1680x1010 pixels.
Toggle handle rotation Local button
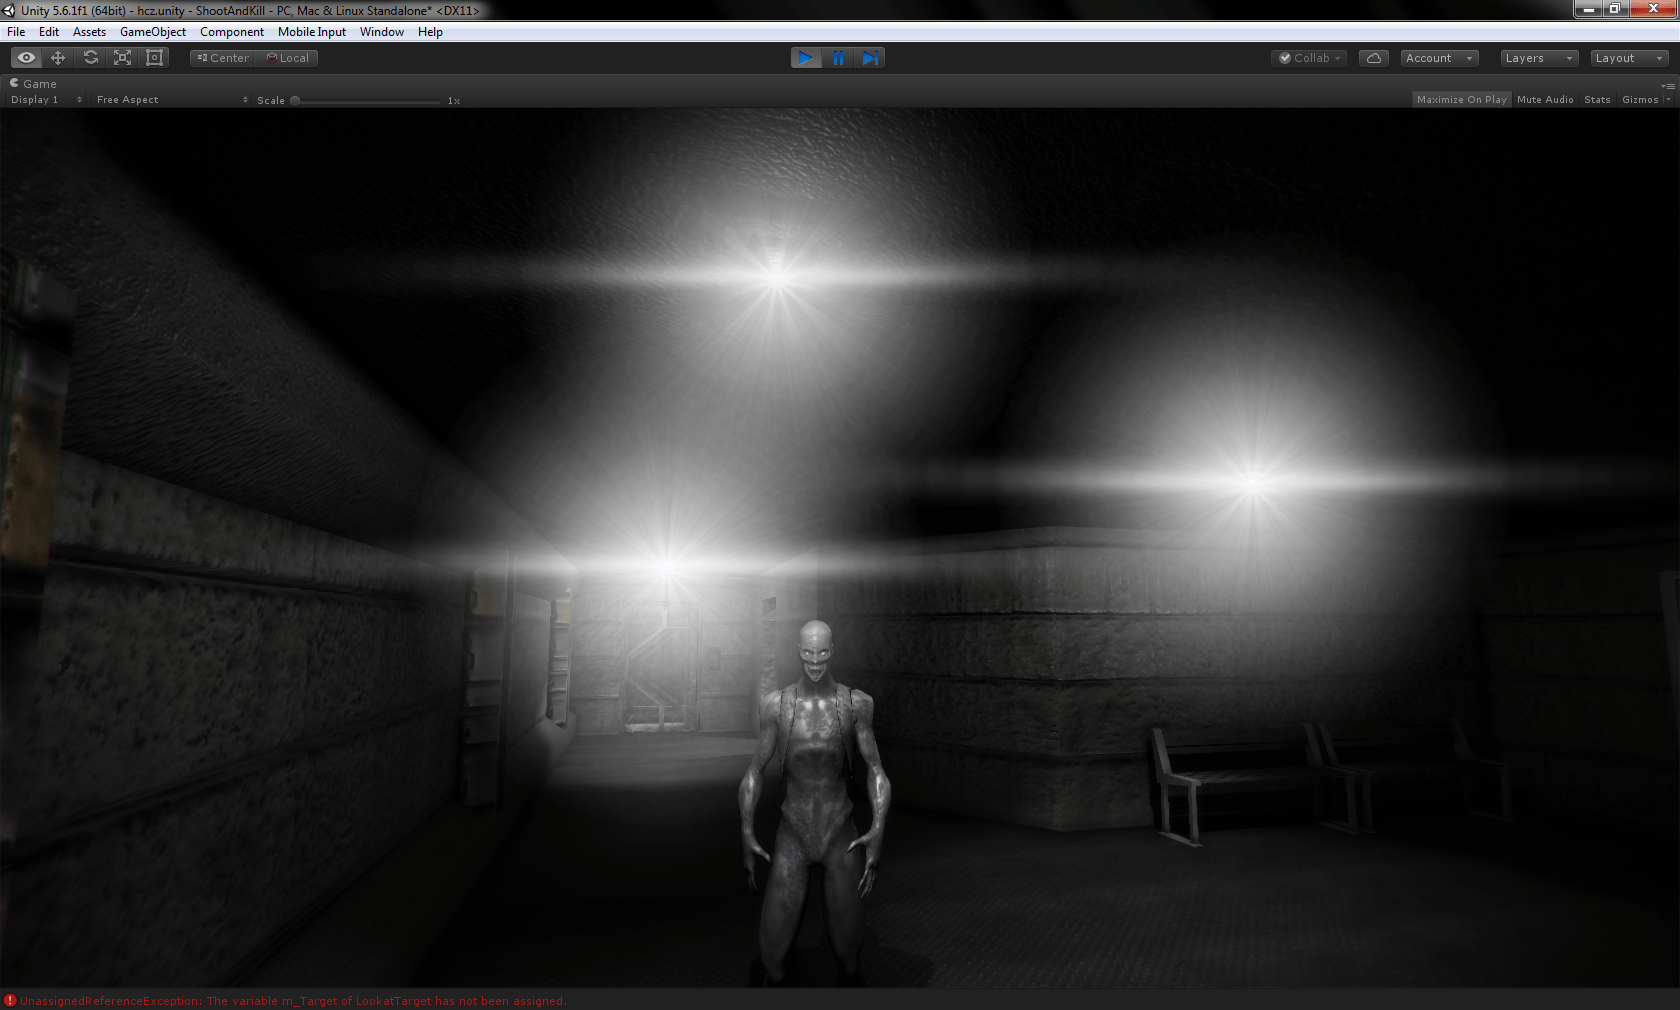287,58
